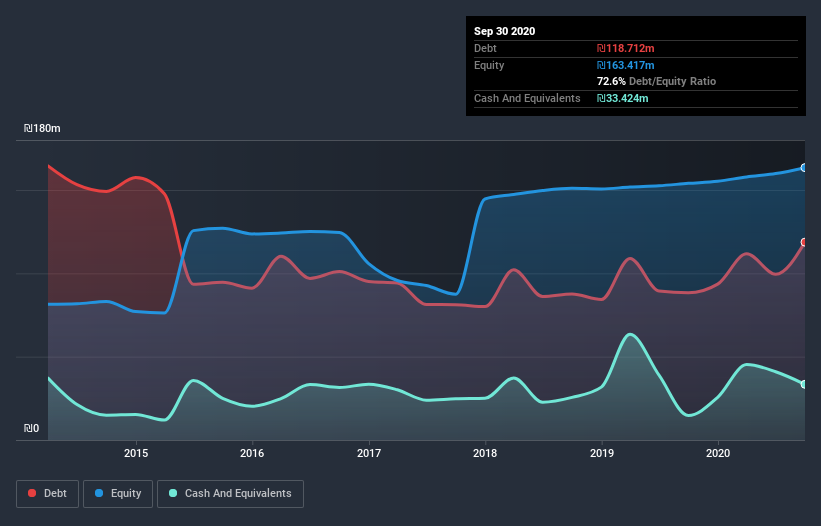Click the Equity label in tooltip
This screenshot has height=526, width=821.
(489, 65)
